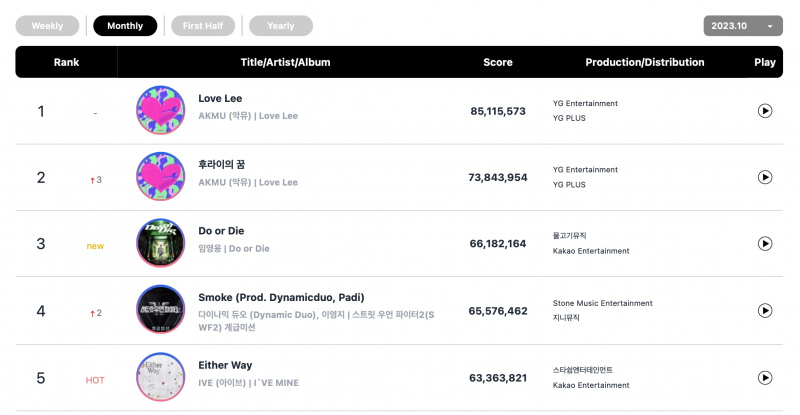Viewport: 800px width, 415px height.
Task: Open IVE (아이브) artist link
Action: (x=222, y=383)
